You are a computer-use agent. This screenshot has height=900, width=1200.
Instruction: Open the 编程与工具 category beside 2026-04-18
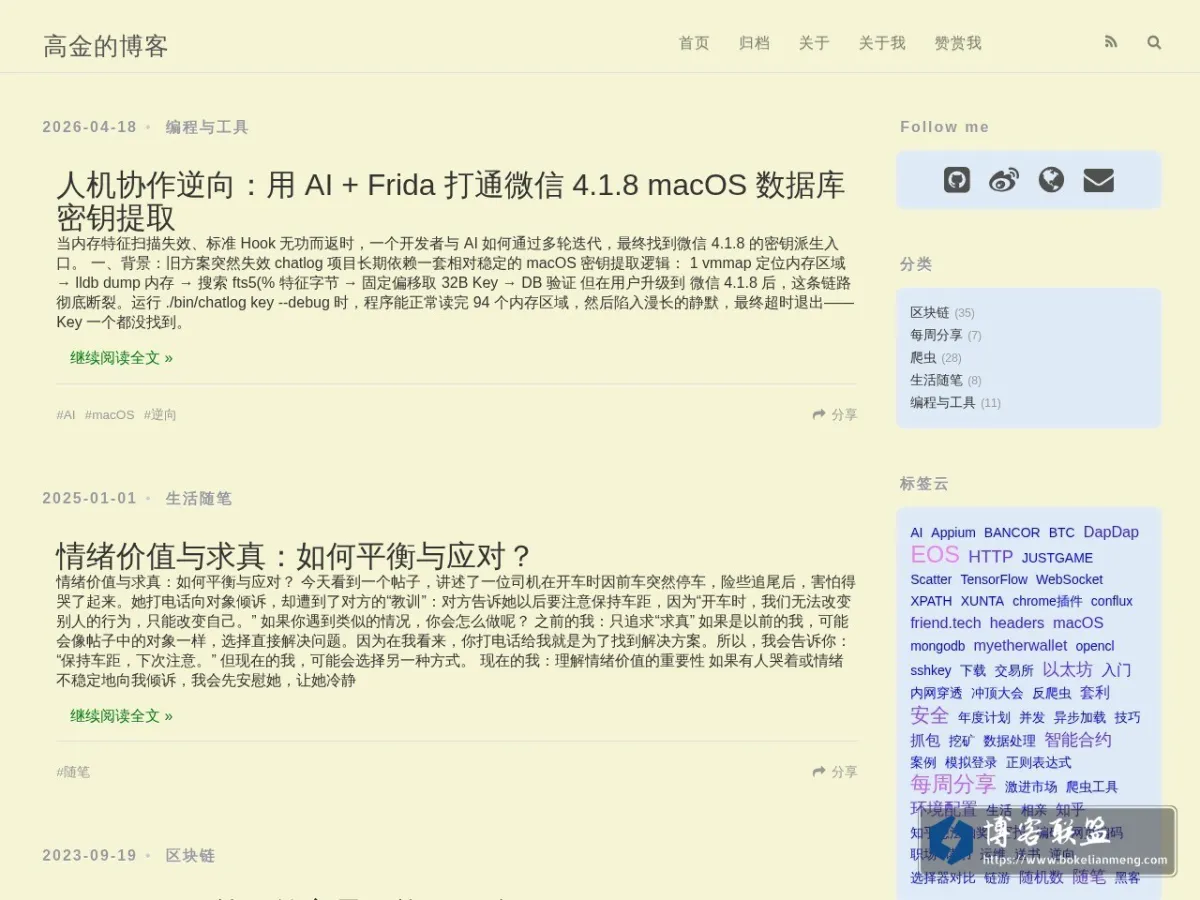click(x=207, y=127)
